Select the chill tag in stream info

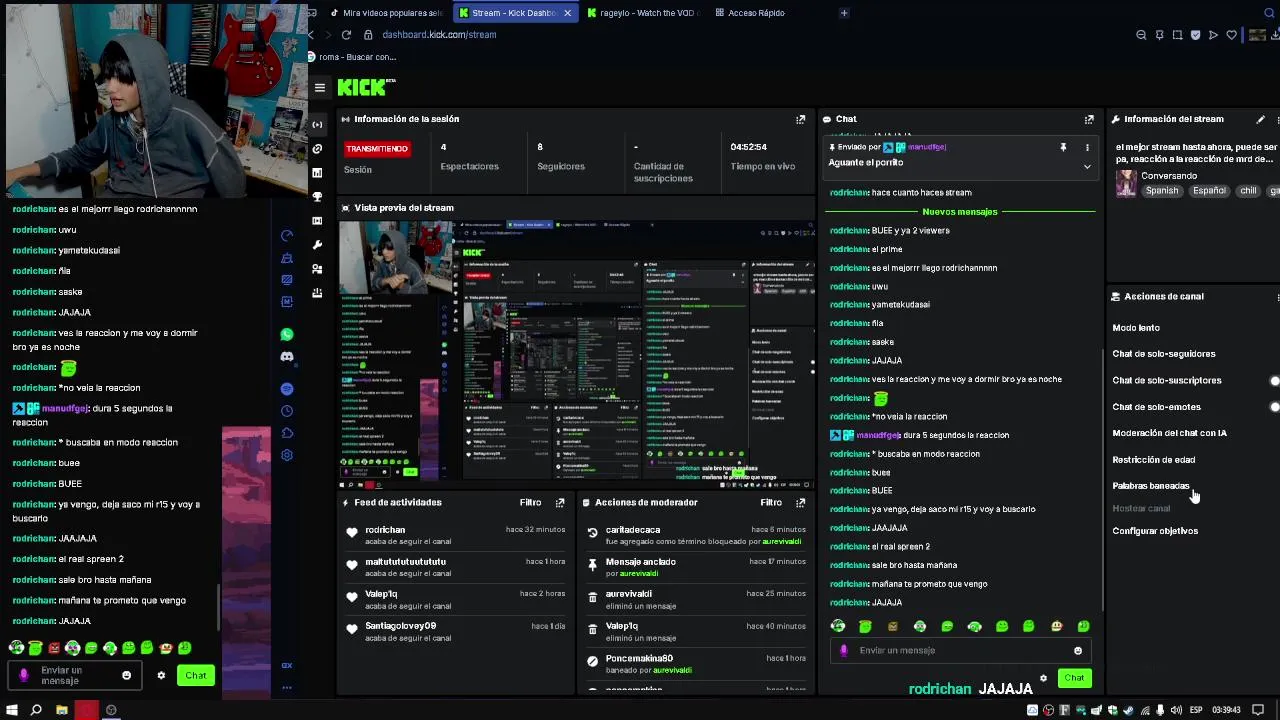pyautogui.click(x=1248, y=191)
